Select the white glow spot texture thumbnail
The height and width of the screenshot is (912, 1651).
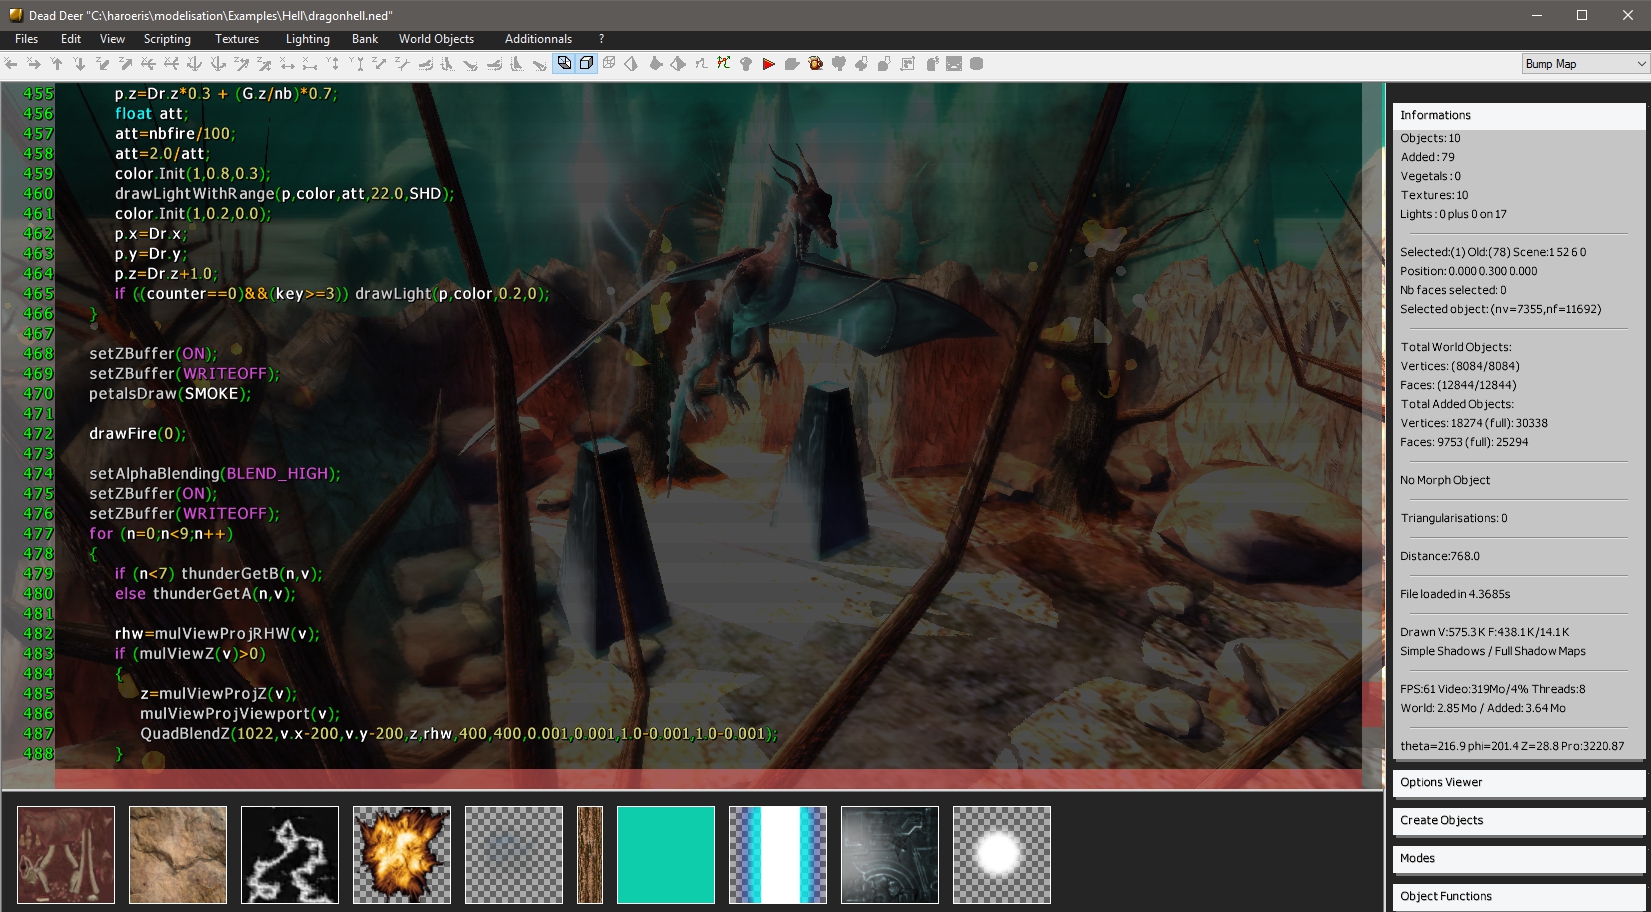pyautogui.click(x=1002, y=855)
